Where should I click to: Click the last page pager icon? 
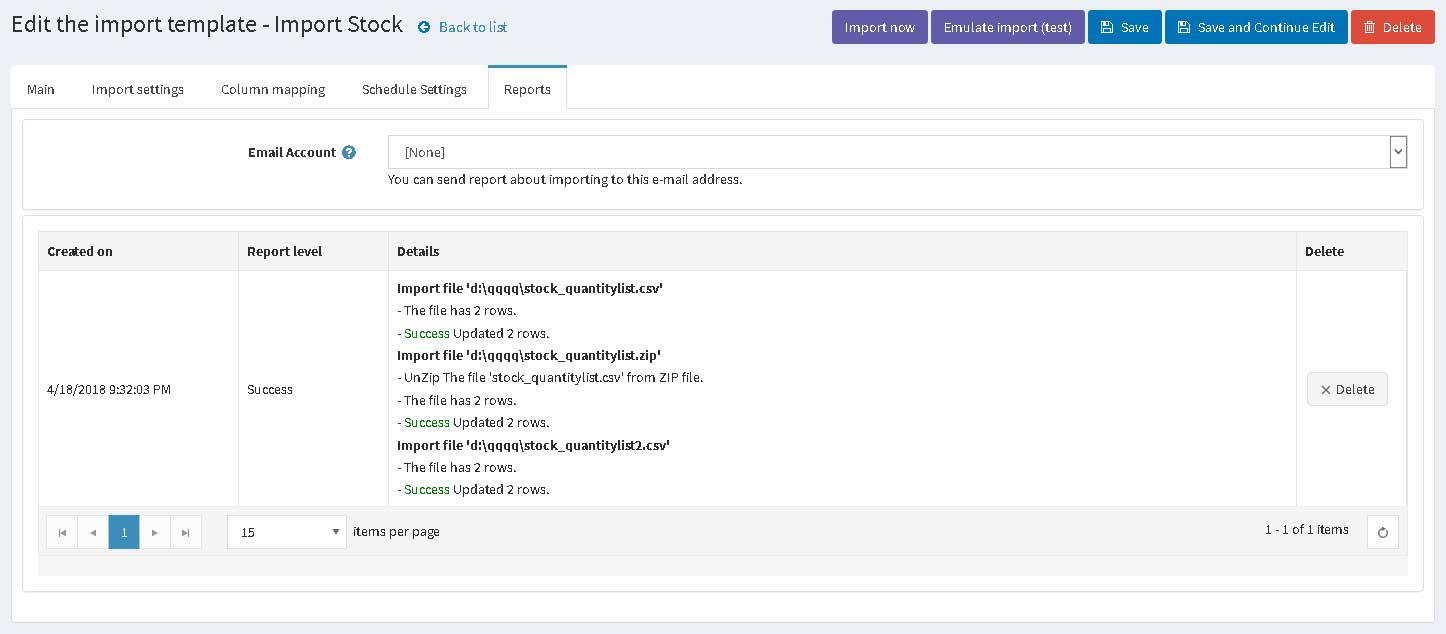[x=186, y=532]
